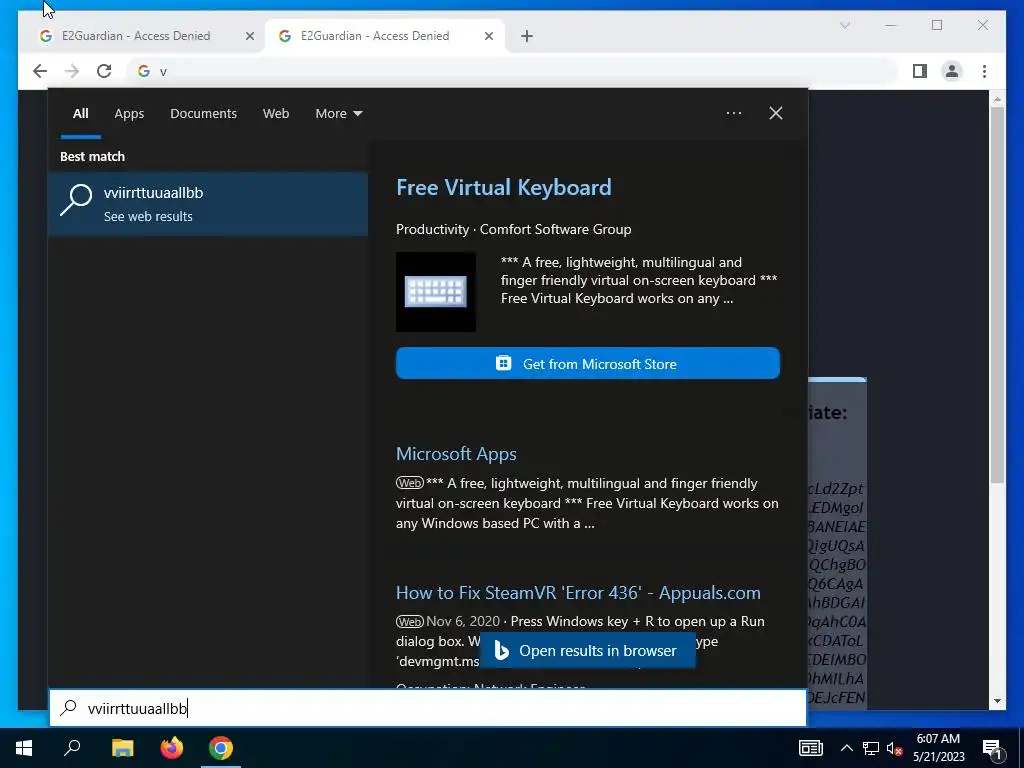Click Chrome's forward arrow
The width and height of the screenshot is (1024, 768).
pyautogui.click(x=72, y=71)
